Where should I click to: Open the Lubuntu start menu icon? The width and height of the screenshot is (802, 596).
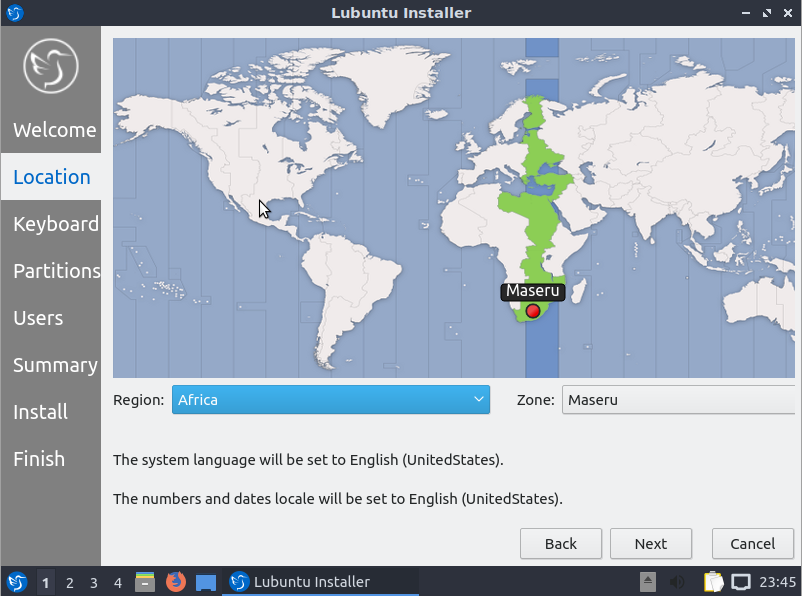tap(17, 582)
